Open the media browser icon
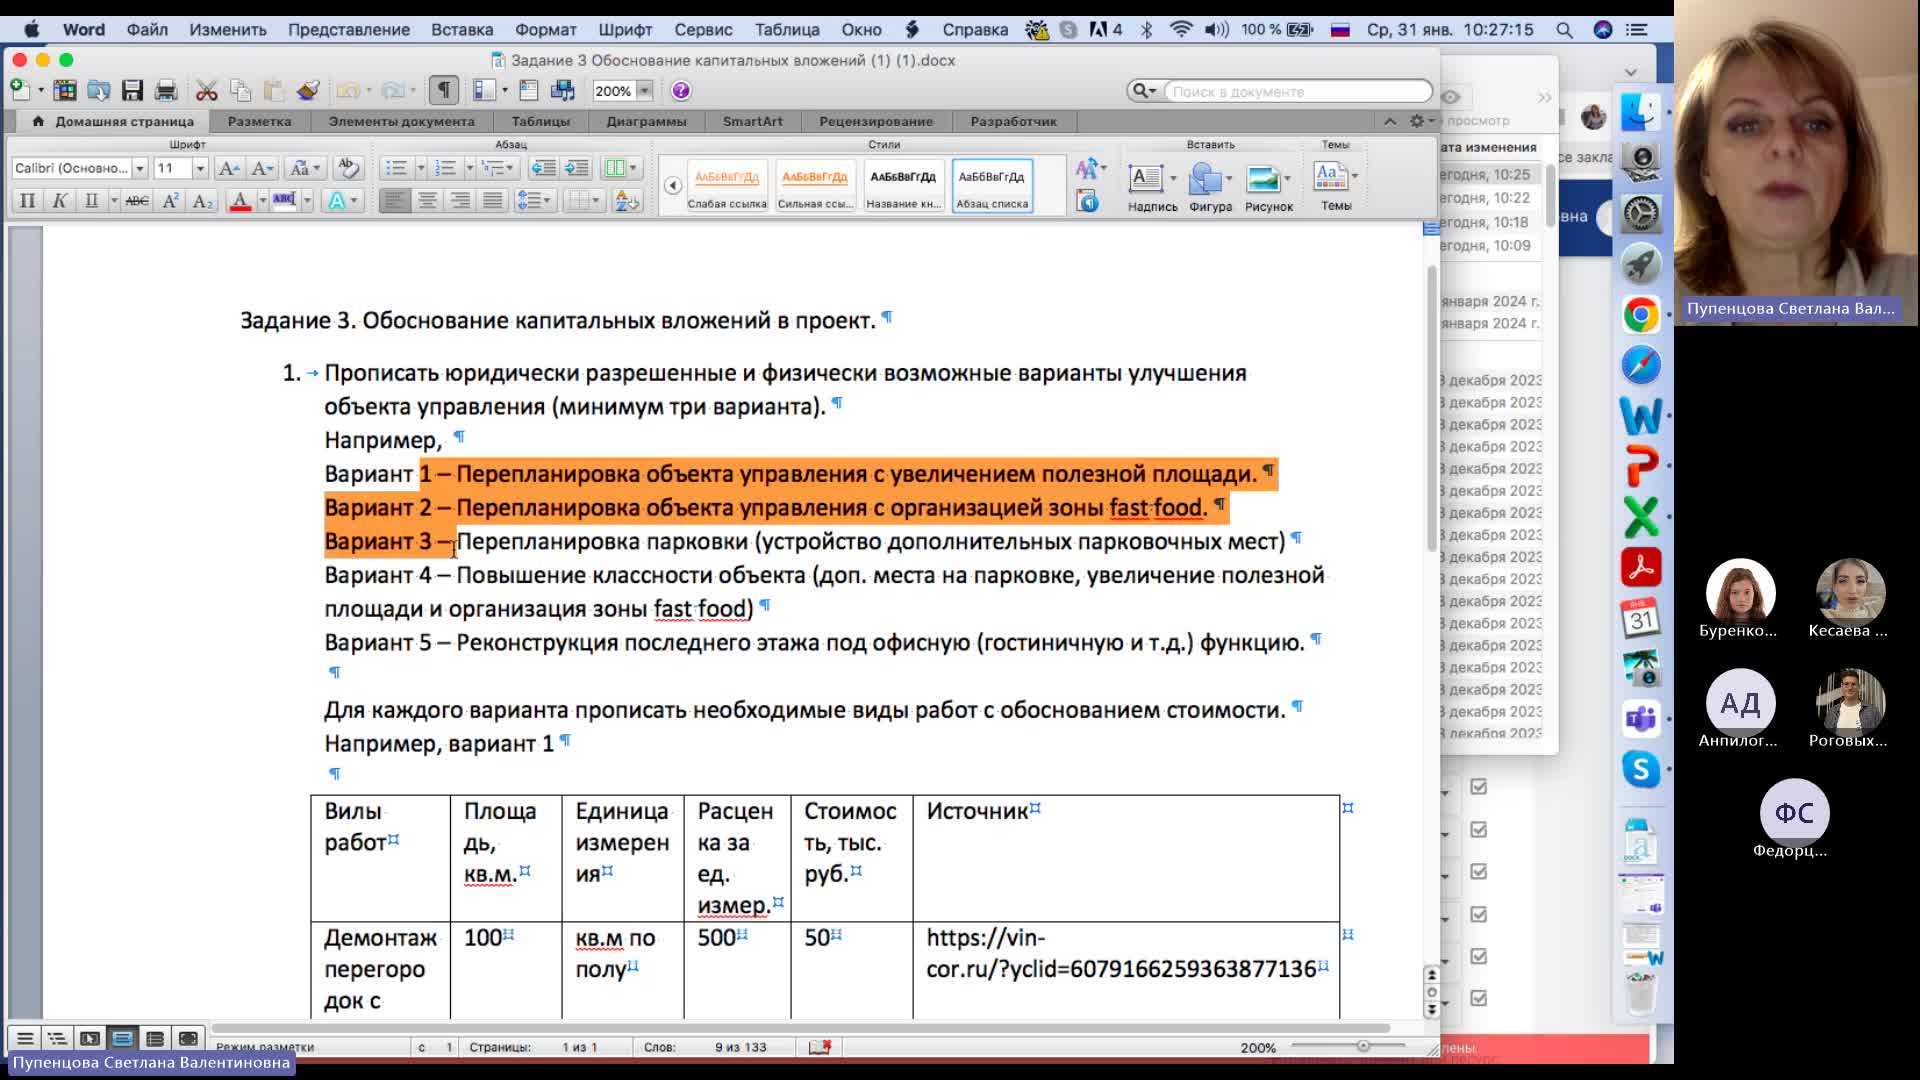Screen dimensions: 1920x1080 [563, 91]
